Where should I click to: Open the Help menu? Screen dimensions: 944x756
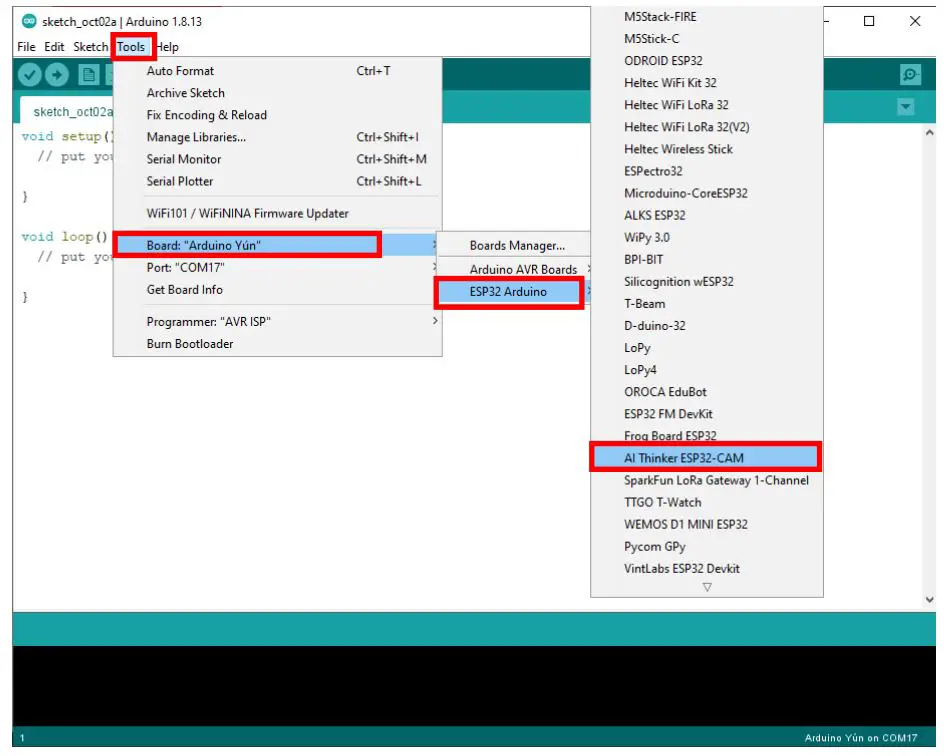click(x=167, y=47)
